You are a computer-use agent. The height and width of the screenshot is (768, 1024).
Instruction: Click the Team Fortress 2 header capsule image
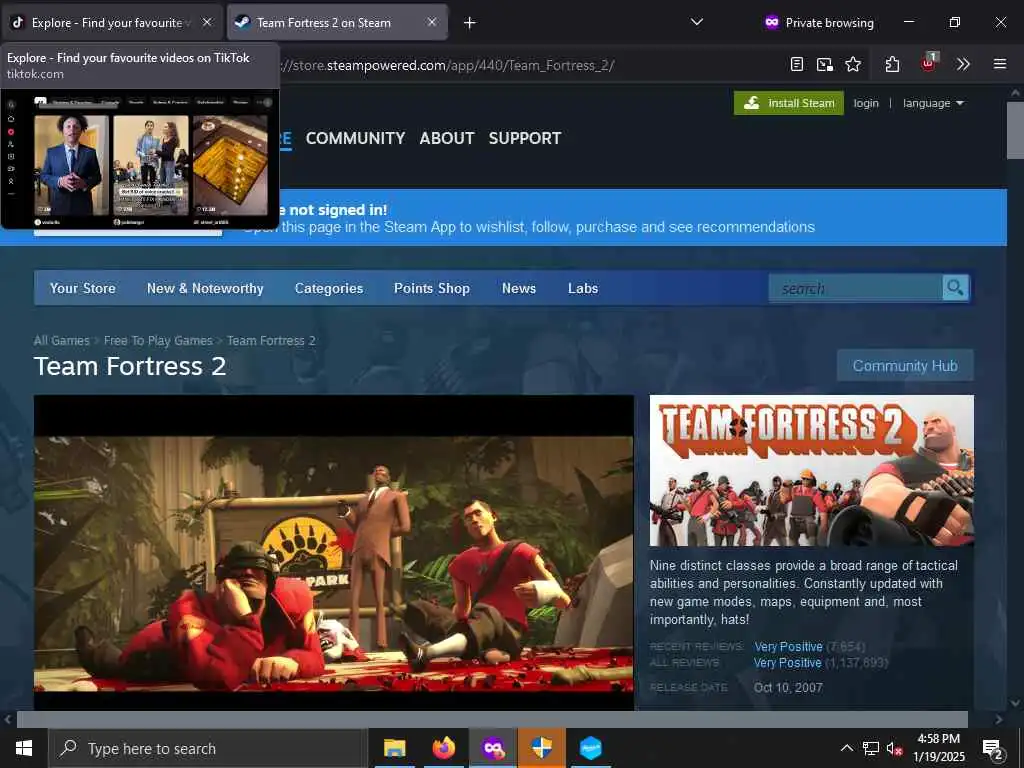[812, 470]
